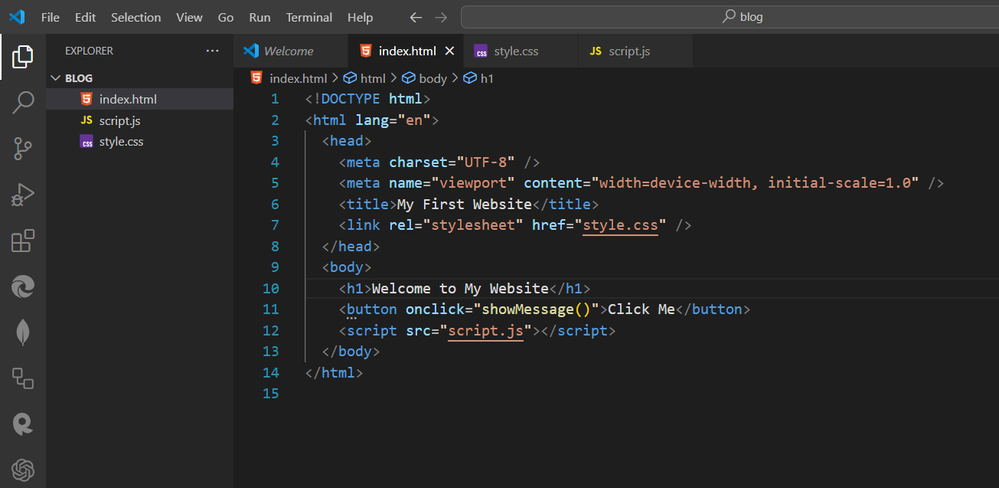Open the Search view icon

pyautogui.click(x=23, y=103)
